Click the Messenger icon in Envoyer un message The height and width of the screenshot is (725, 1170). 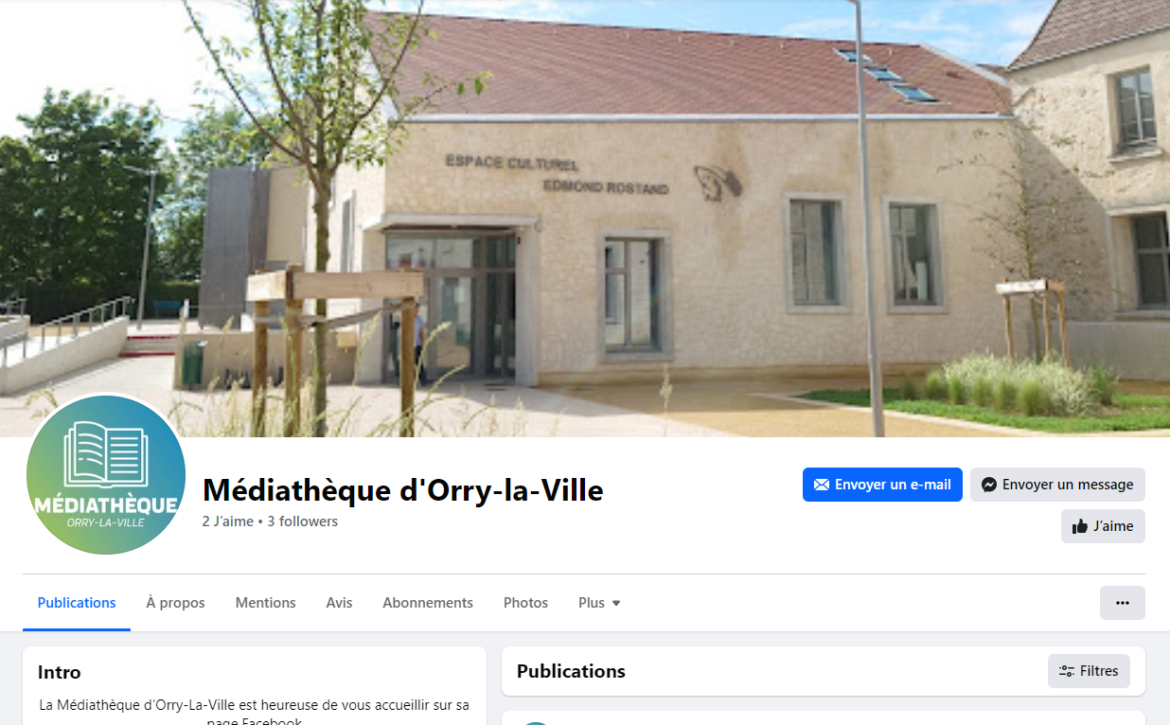[989, 485]
